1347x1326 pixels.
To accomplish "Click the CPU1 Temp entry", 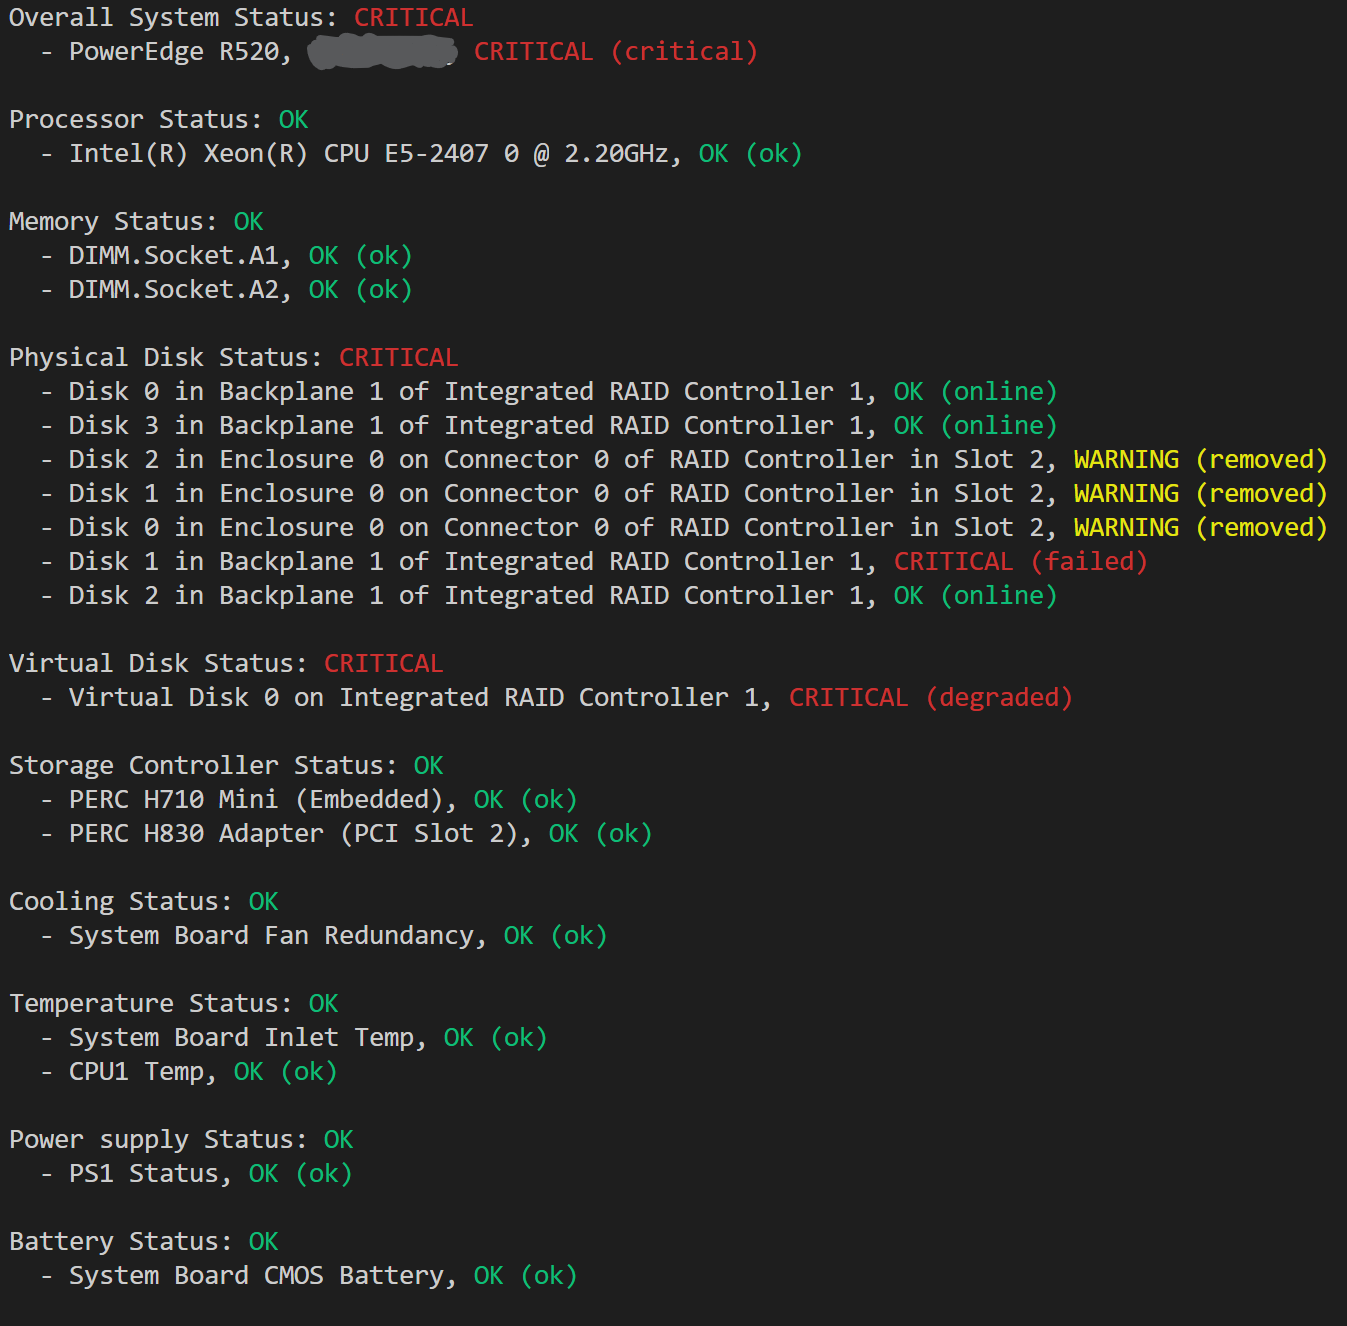I will 188,1072.
